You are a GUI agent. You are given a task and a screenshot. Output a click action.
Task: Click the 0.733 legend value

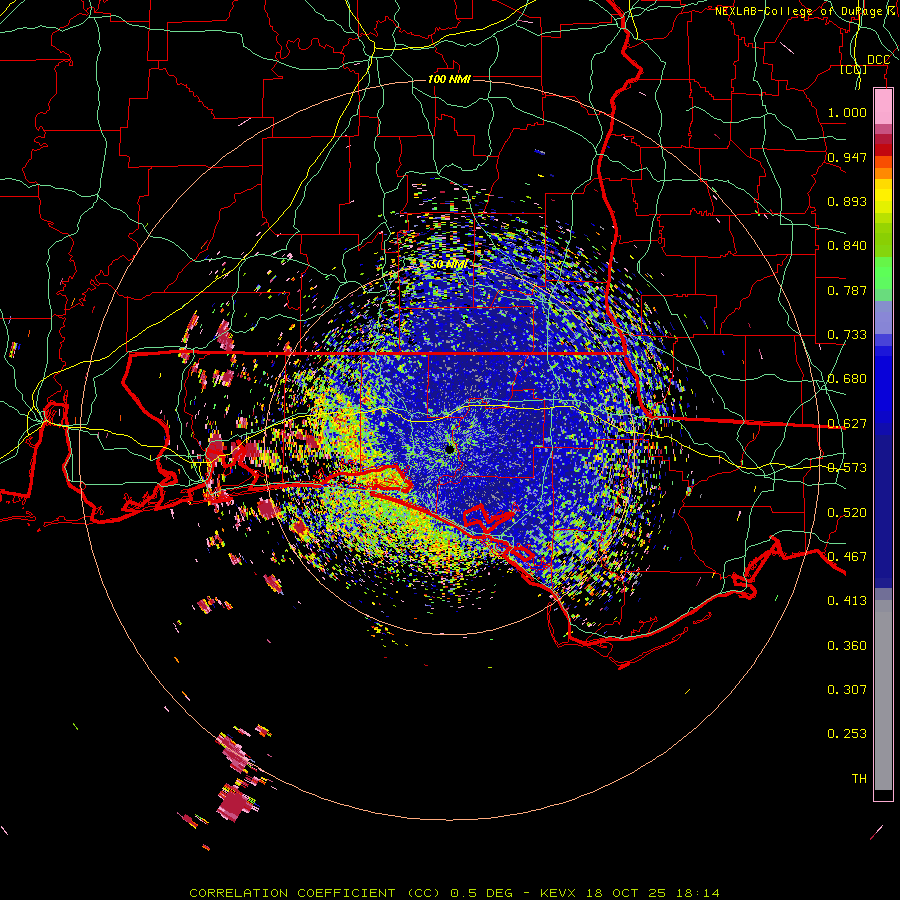[x=847, y=335]
